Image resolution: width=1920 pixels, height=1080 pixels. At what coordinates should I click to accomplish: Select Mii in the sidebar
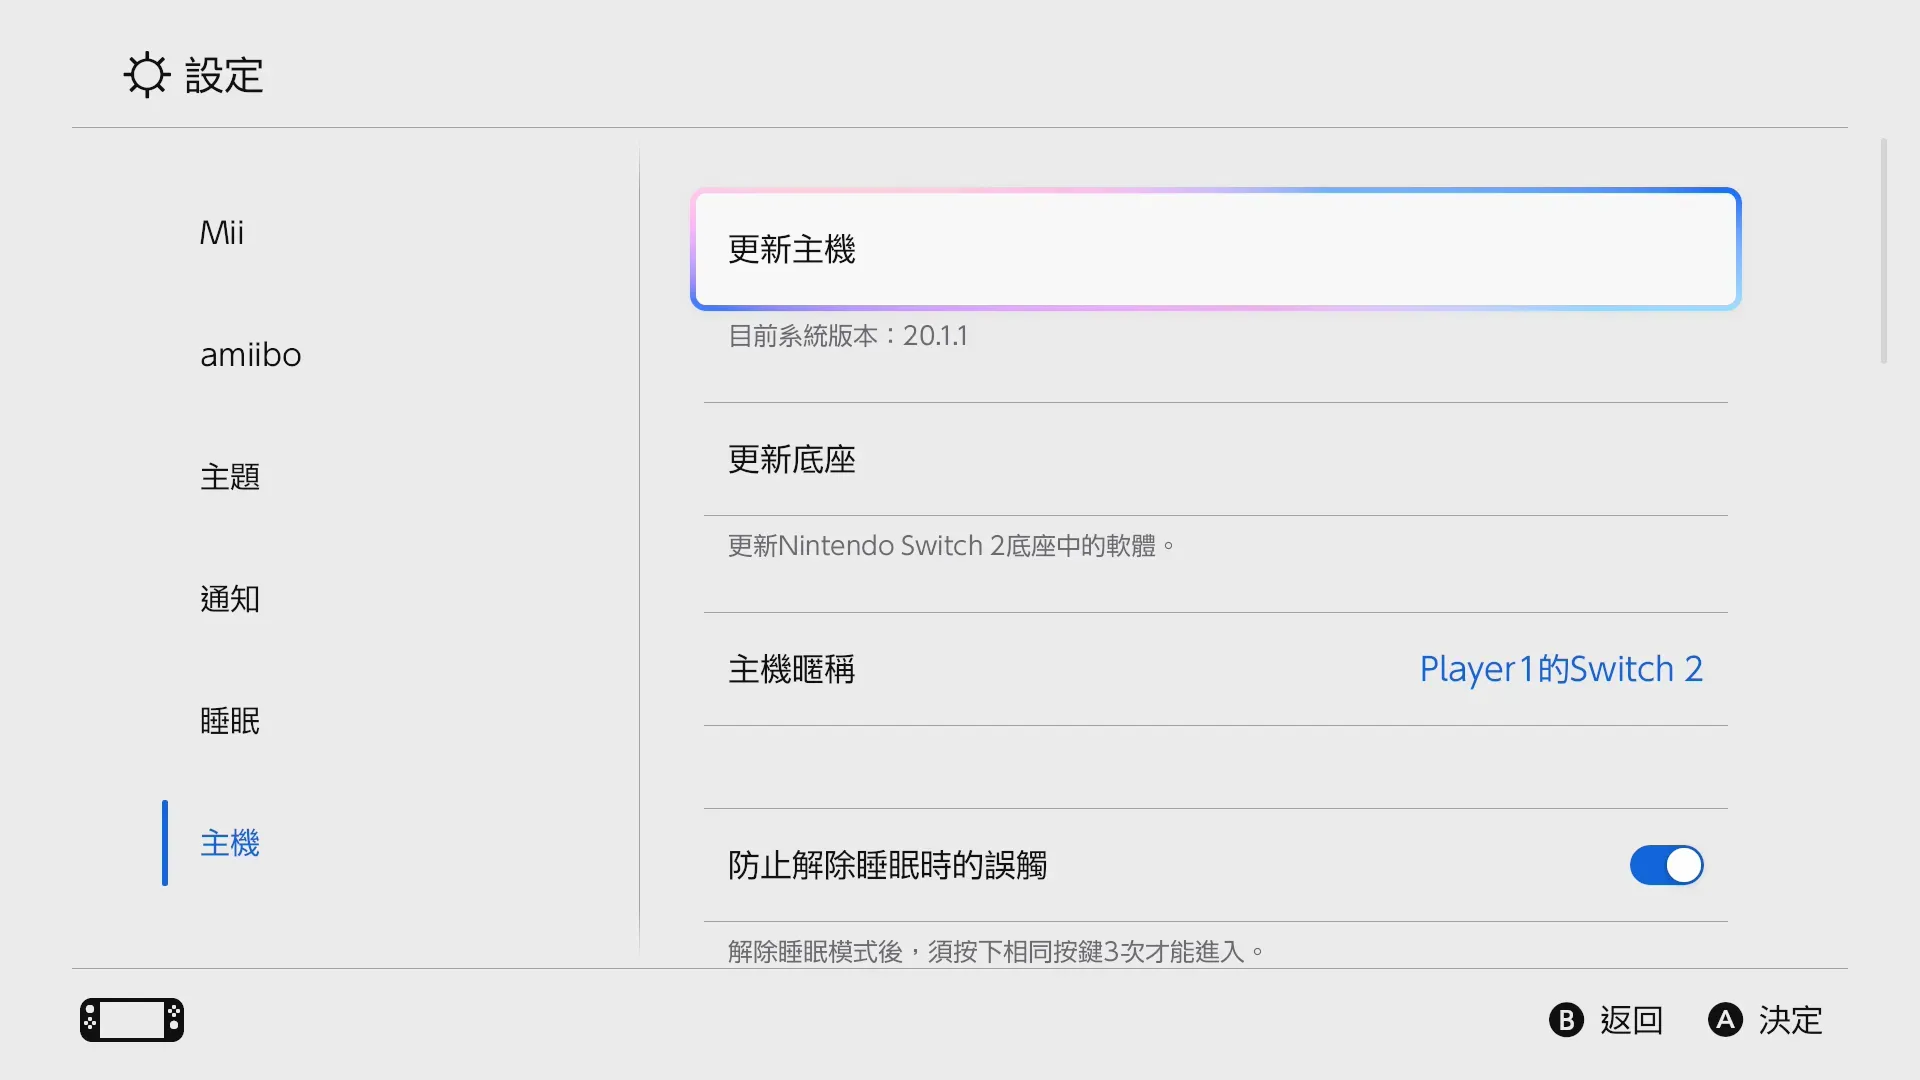point(222,233)
